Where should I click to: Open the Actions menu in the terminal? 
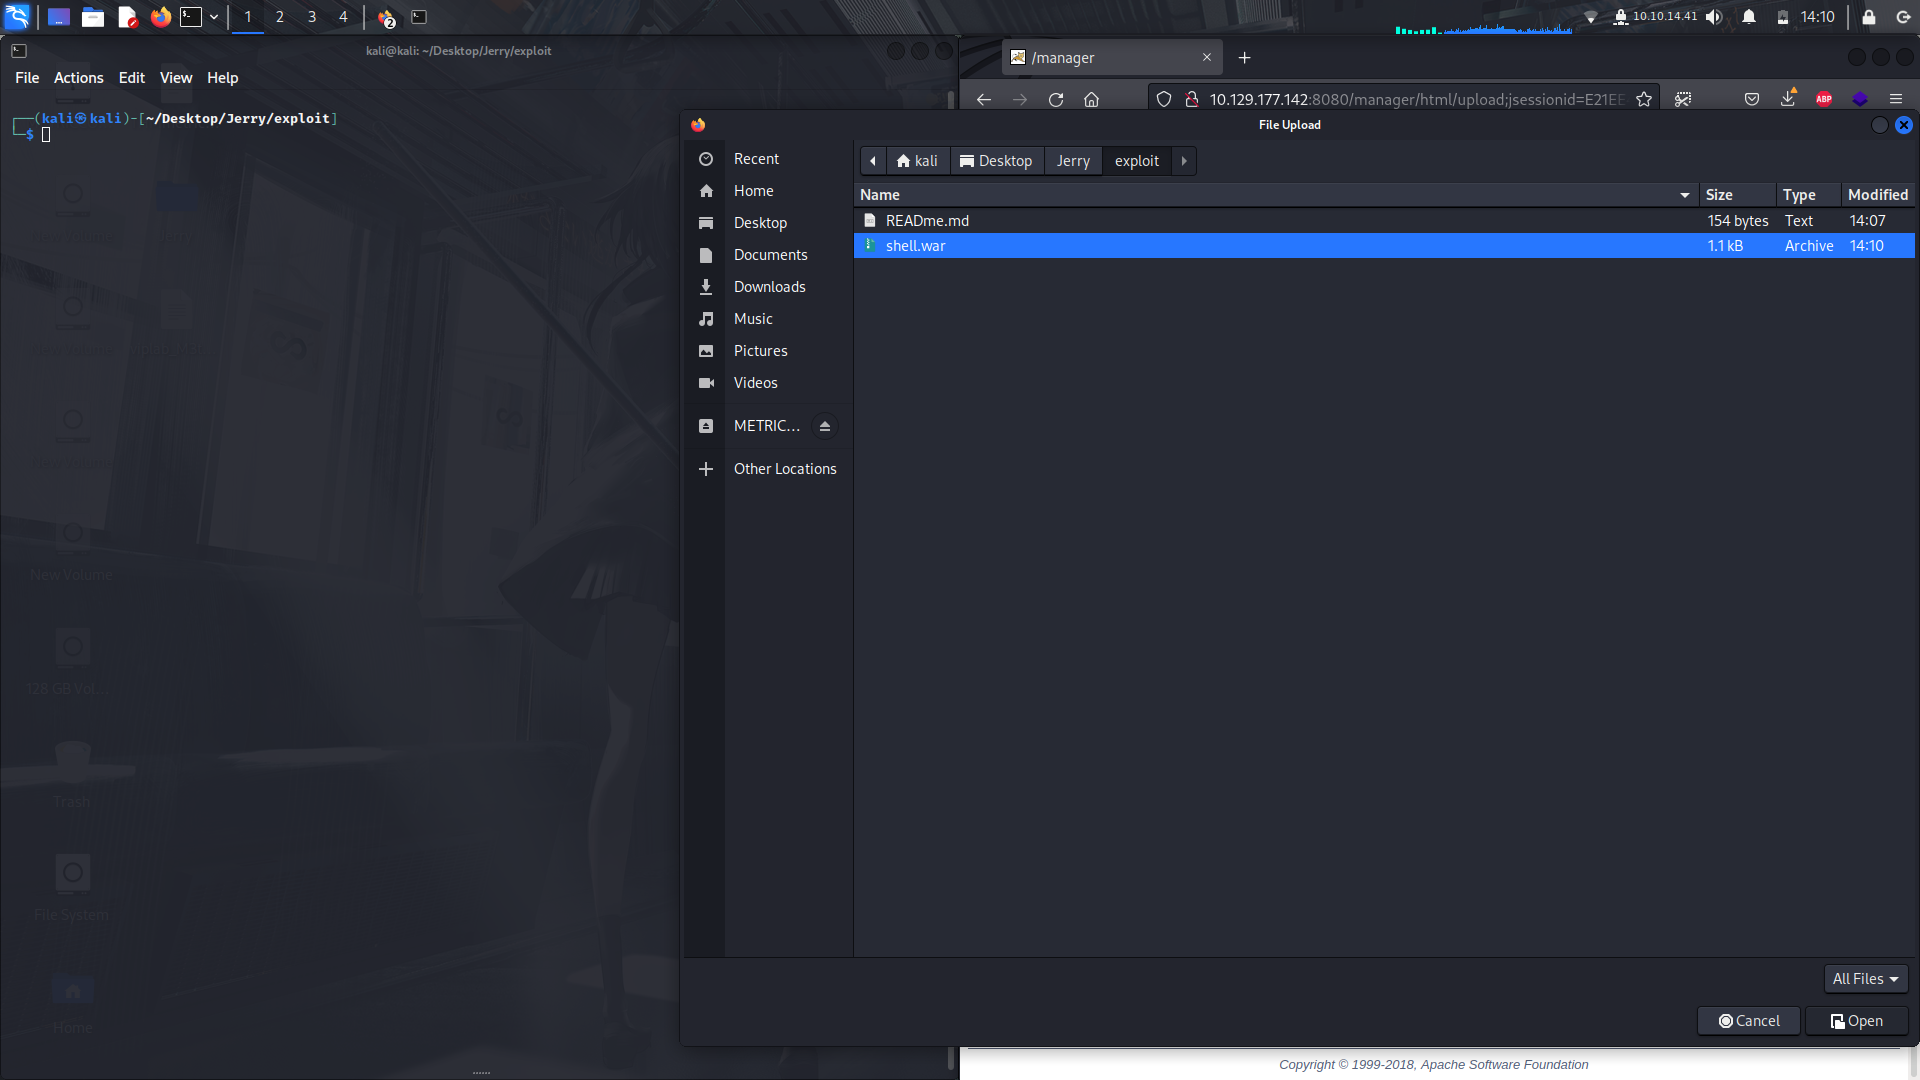[x=78, y=77]
